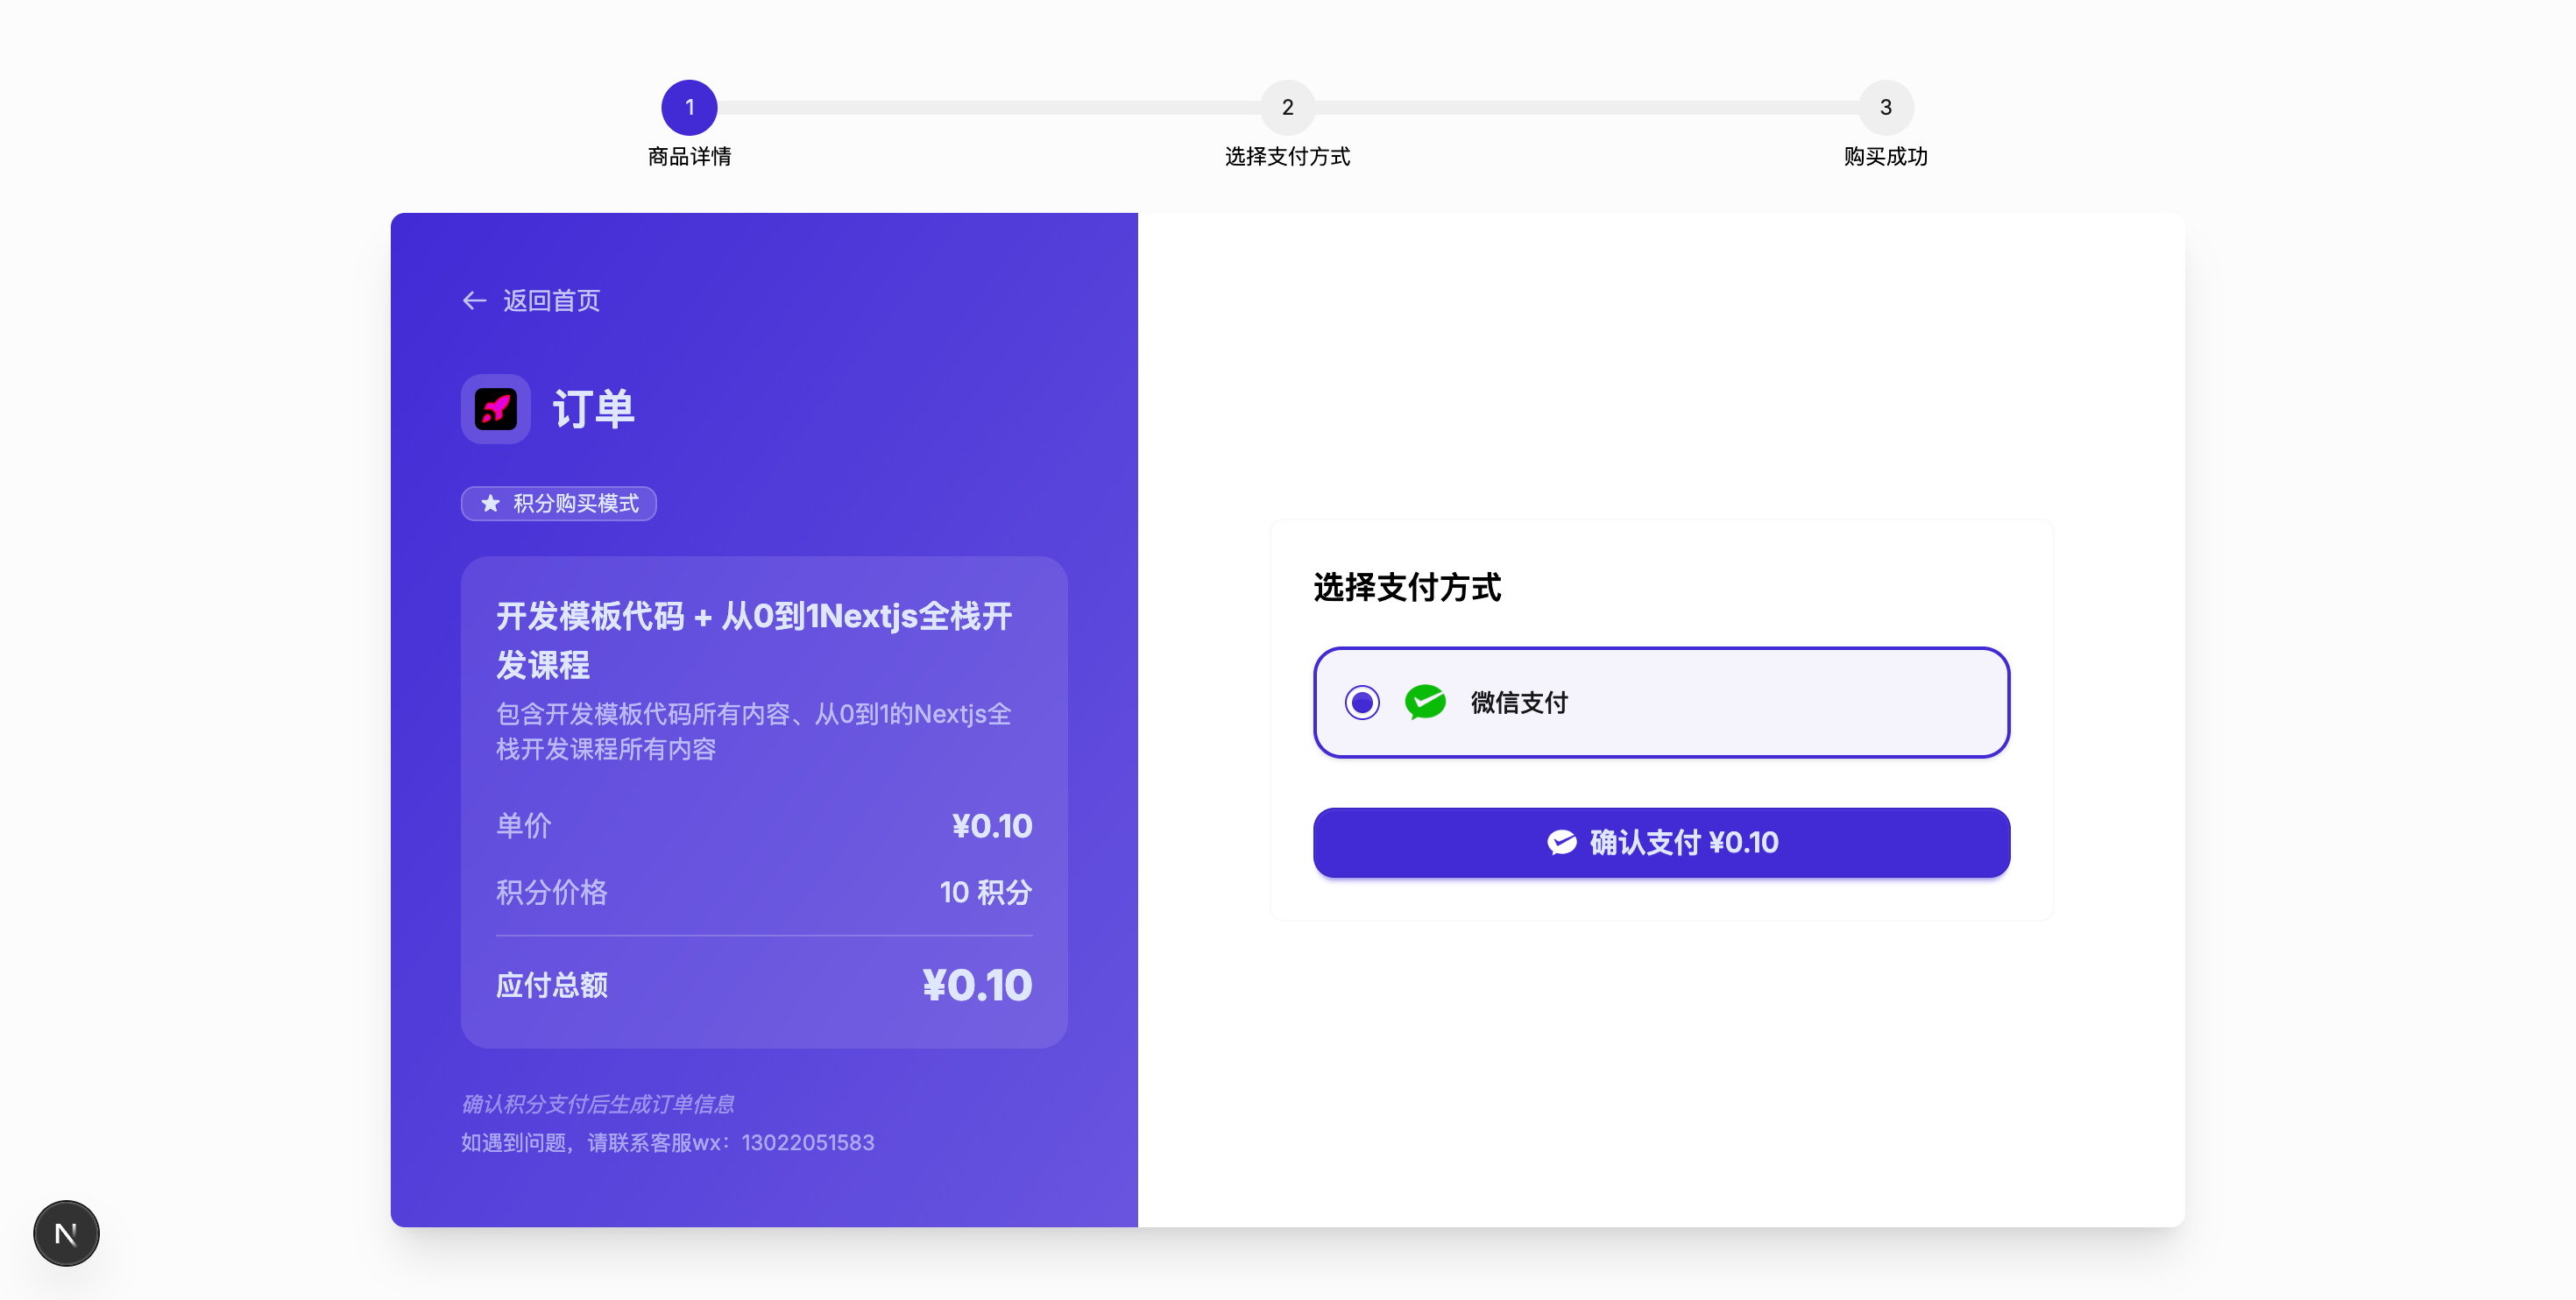Image resolution: width=2576 pixels, height=1300 pixels.
Task: Click the customer service wx number 13022051583
Action: pyautogui.click(x=808, y=1142)
